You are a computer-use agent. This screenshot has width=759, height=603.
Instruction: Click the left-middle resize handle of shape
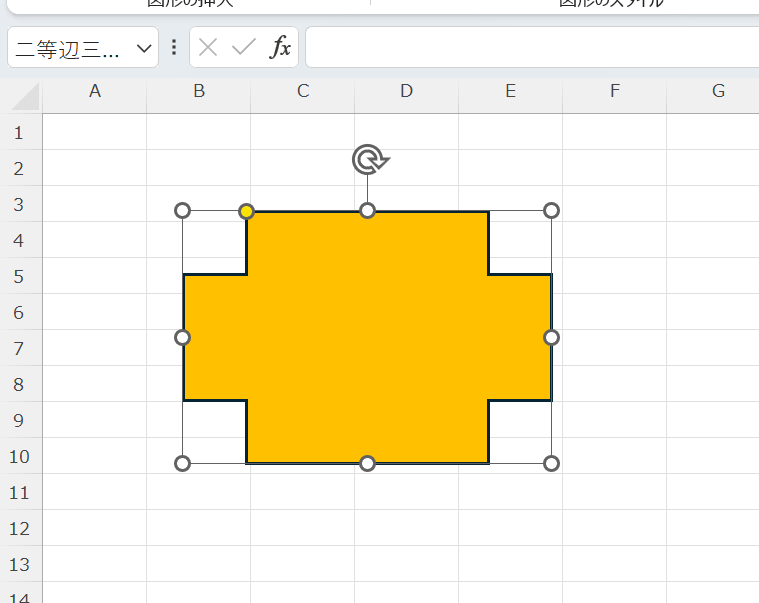(182, 337)
